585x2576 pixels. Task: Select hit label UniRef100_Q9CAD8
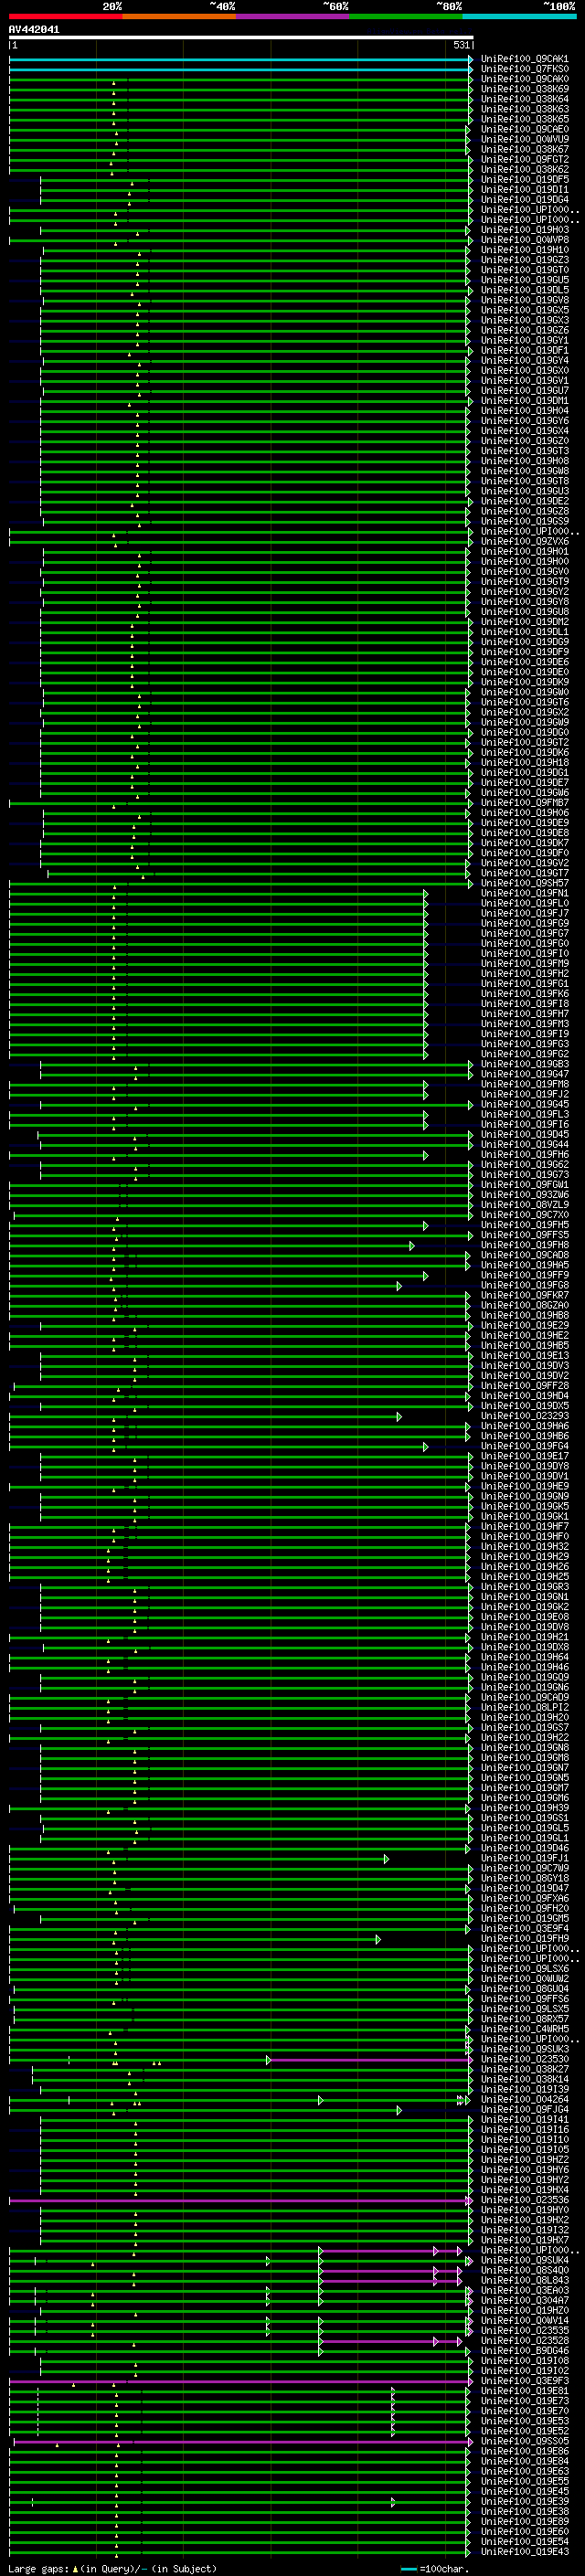pyautogui.click(x=525, y=1256)
